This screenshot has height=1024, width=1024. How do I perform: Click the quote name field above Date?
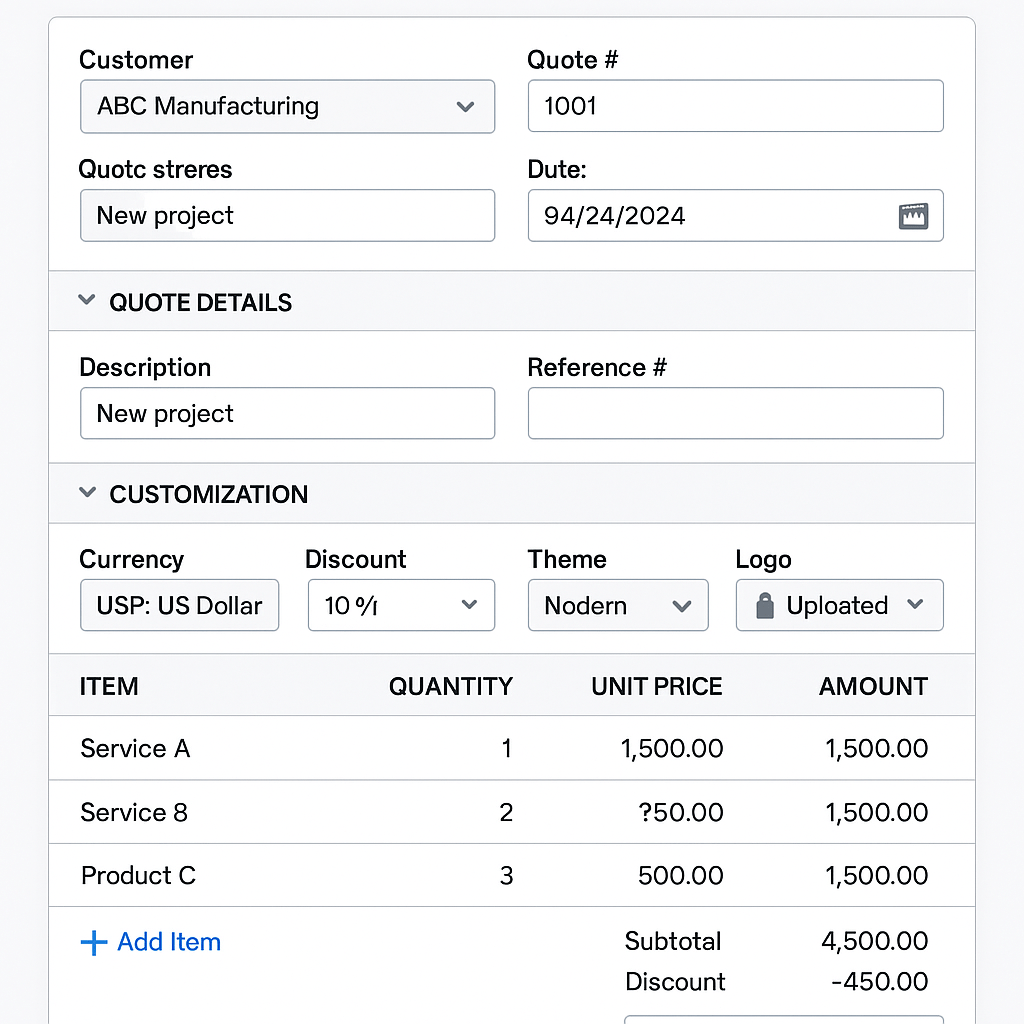[x=287, y=216]
